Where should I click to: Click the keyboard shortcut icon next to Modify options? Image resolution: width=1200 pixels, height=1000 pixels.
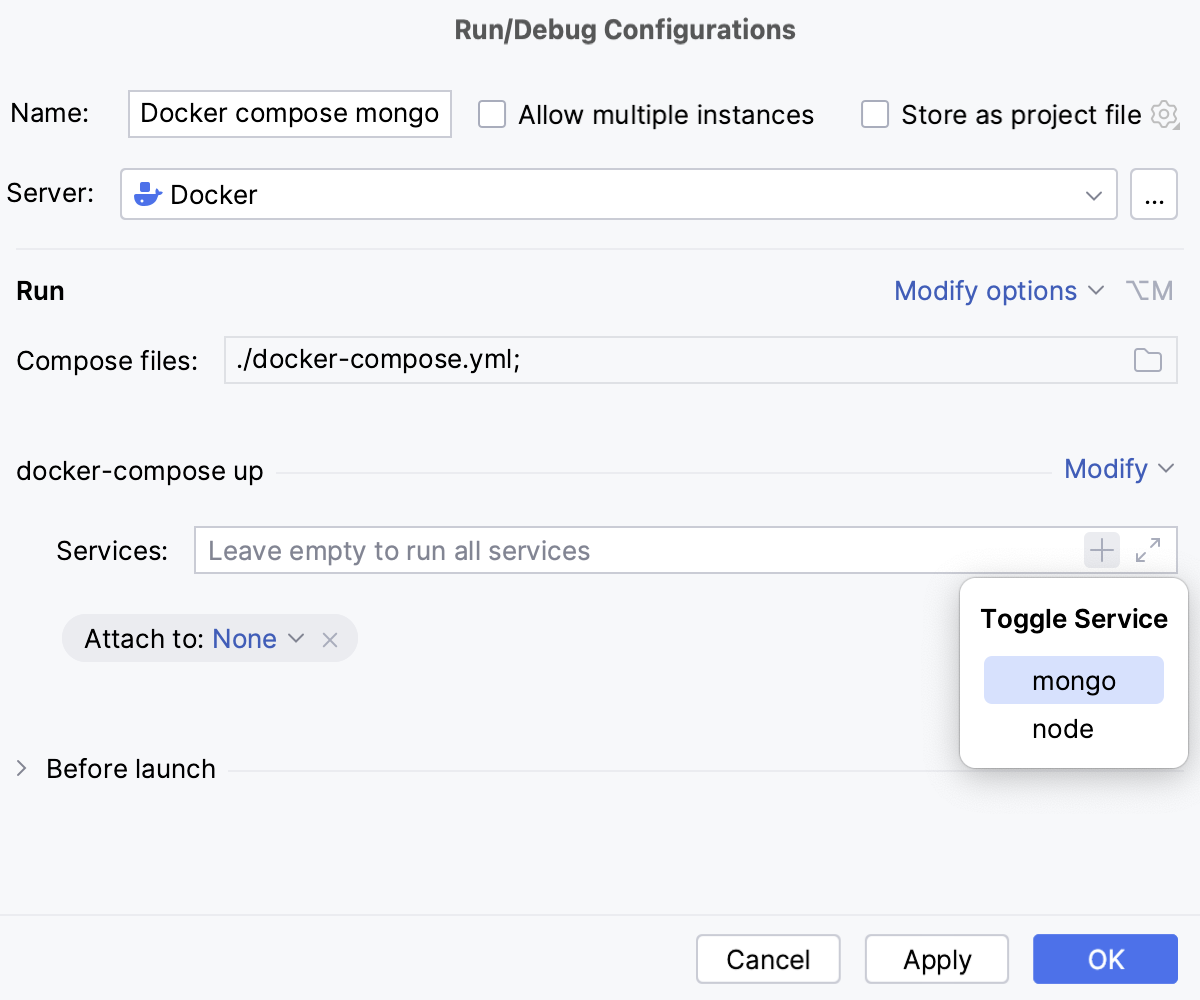pos(1149,290)
